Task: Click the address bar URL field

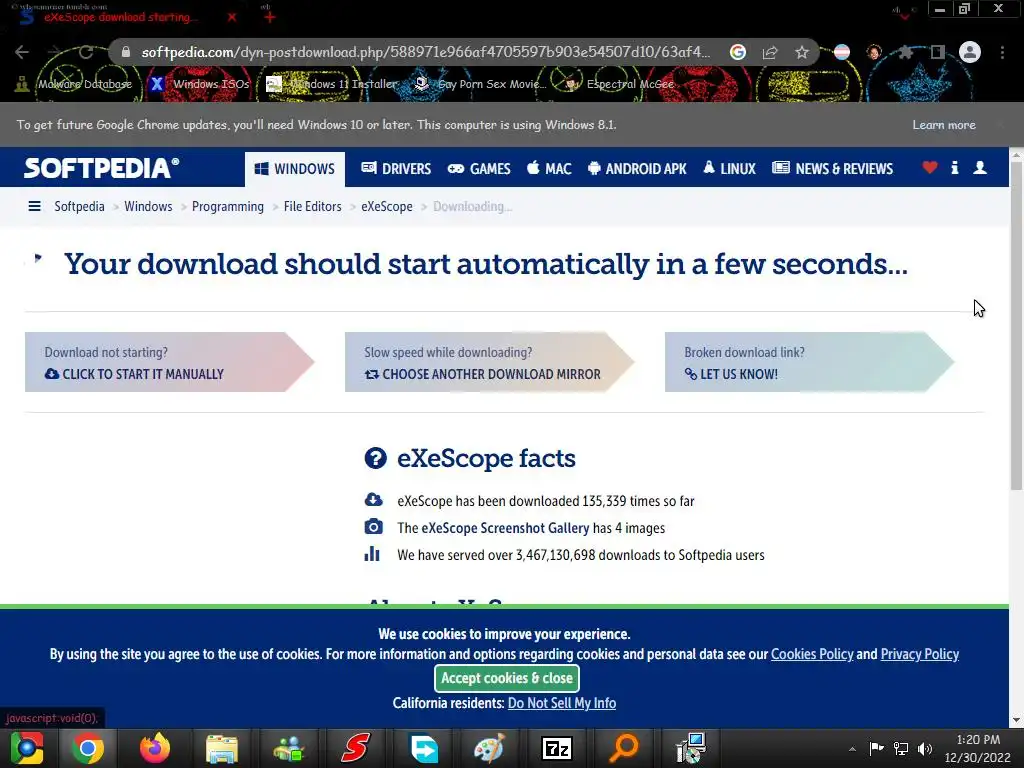Action: pos(425,52)
